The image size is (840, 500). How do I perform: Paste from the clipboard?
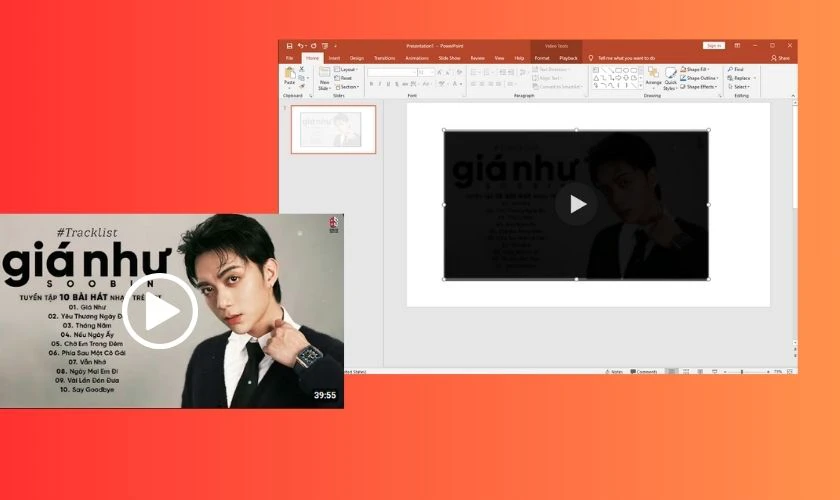tap(289, 78)
